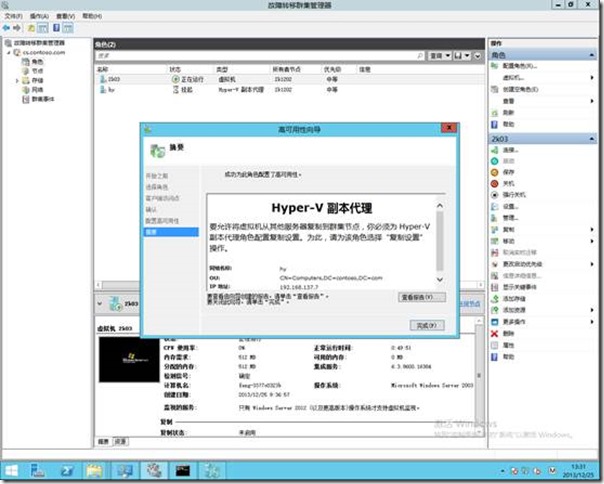Select the 角色 (Roles) node in tree
This screenshot has width=604, height=484.
coord(37,62)
